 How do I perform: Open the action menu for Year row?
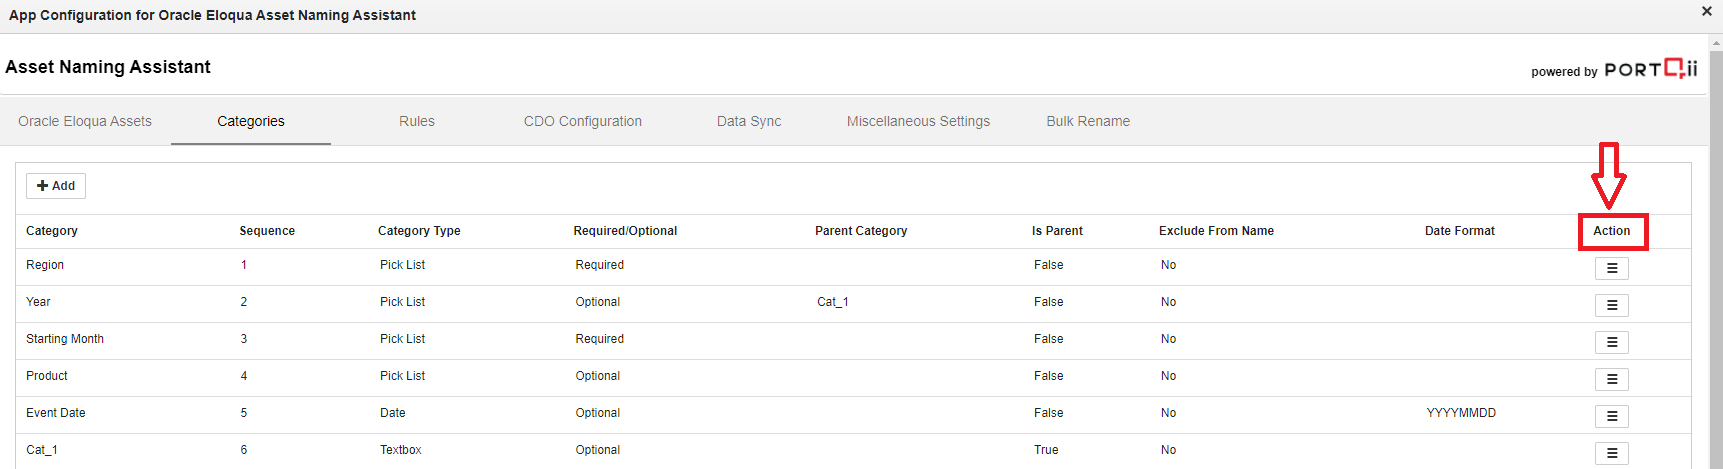pos(1611,305)
